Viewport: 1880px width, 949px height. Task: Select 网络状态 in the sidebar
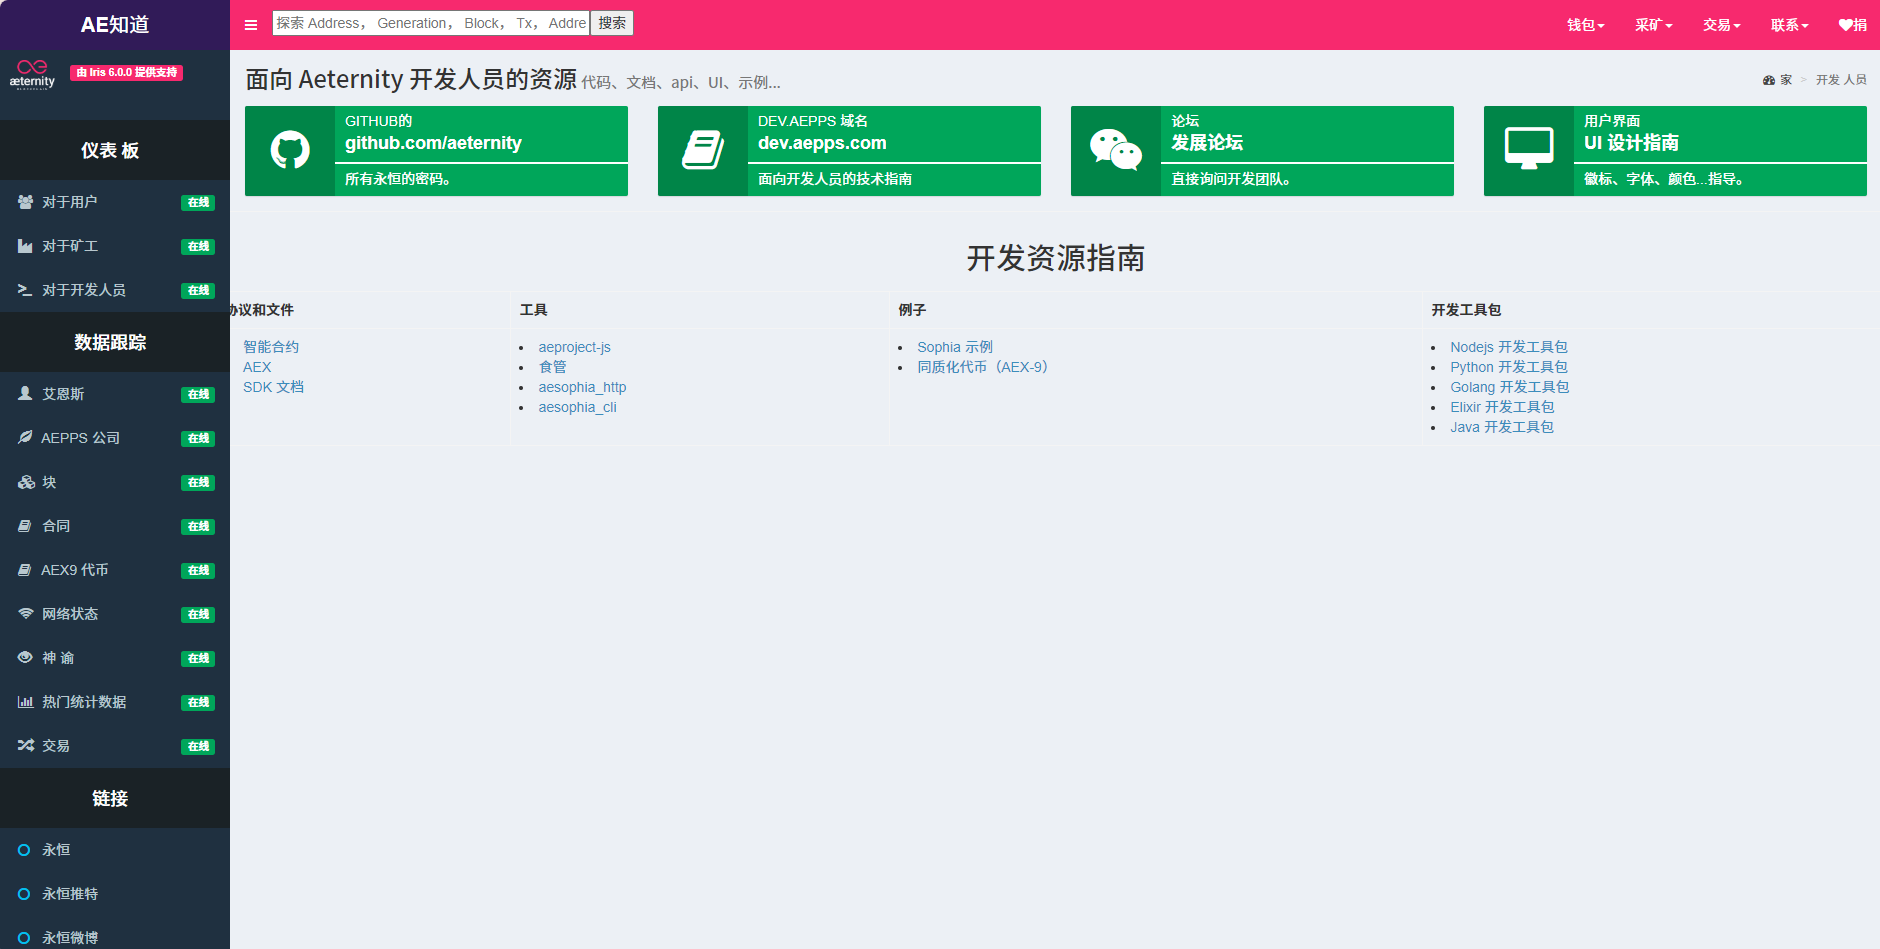pyautogui.click(x=115, y=614)
